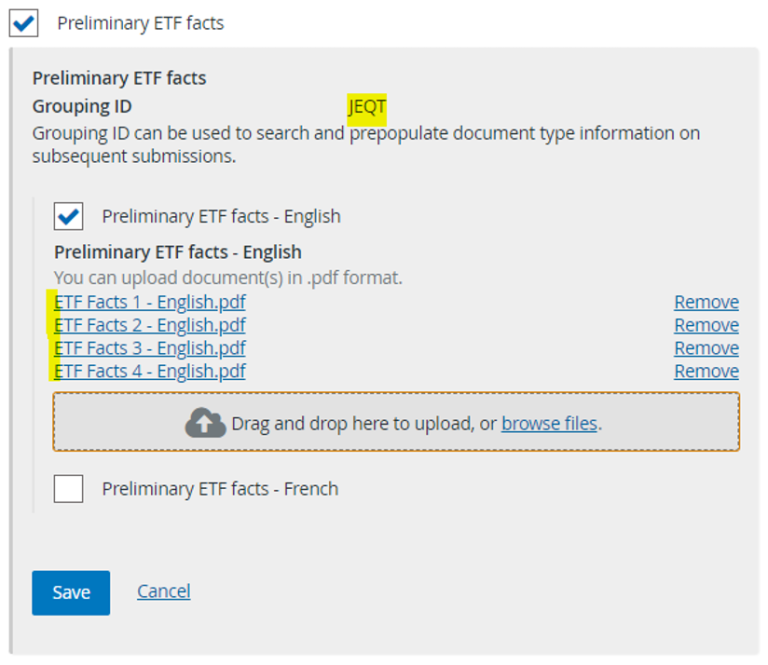Click the Grouping ID label
768x665 pixels.
point(82,107)
